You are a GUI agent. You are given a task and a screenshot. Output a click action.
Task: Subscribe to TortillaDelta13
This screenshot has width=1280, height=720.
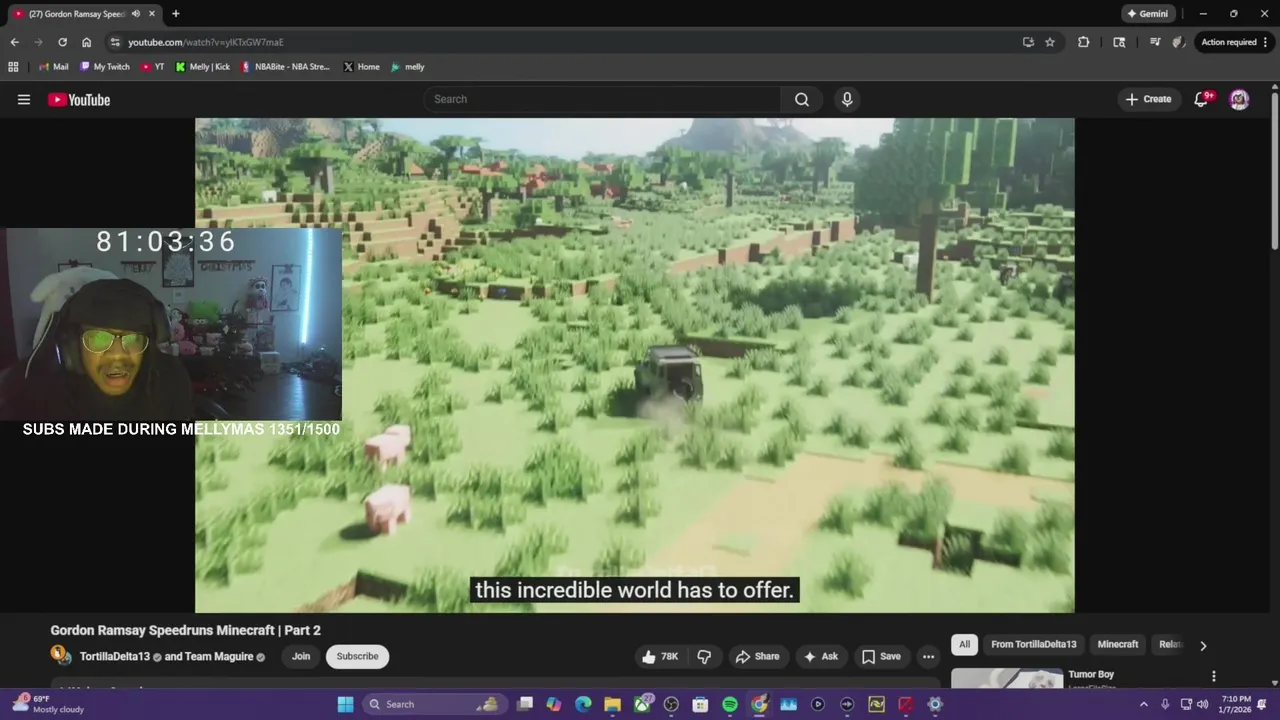(357, 656)
